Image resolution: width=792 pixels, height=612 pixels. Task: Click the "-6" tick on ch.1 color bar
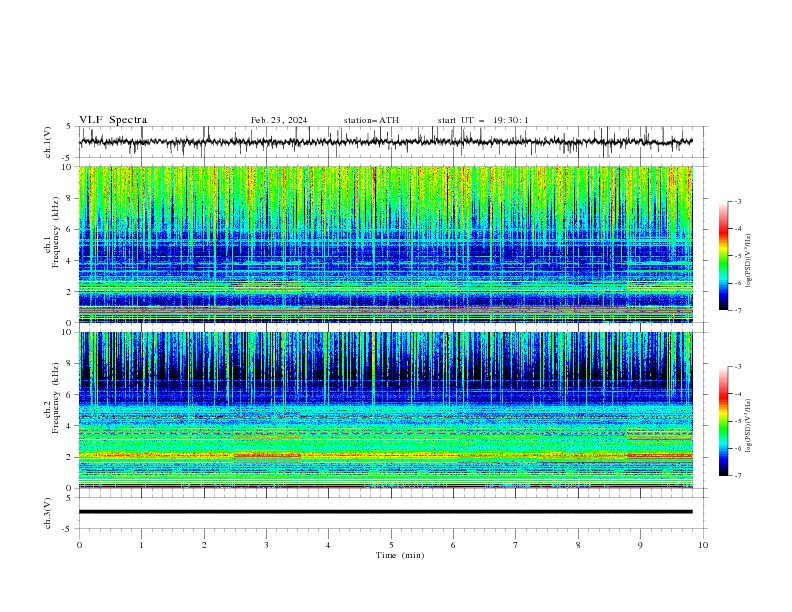738,283
